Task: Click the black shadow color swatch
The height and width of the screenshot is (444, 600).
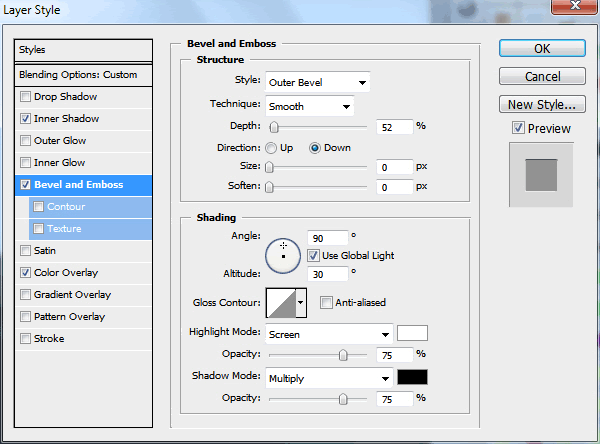Action: [412, 378]
